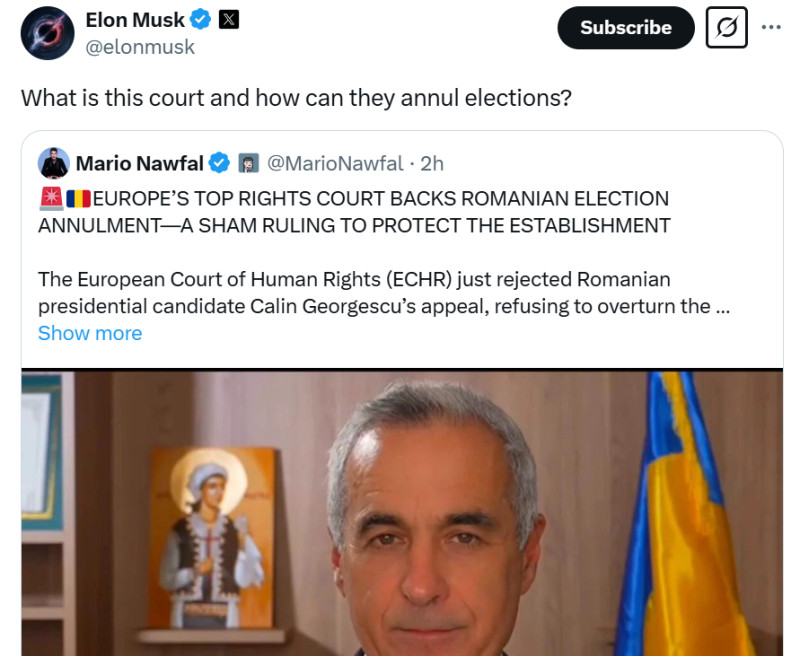Click the Romanian flag emoji in the headline

click(78, 198)
